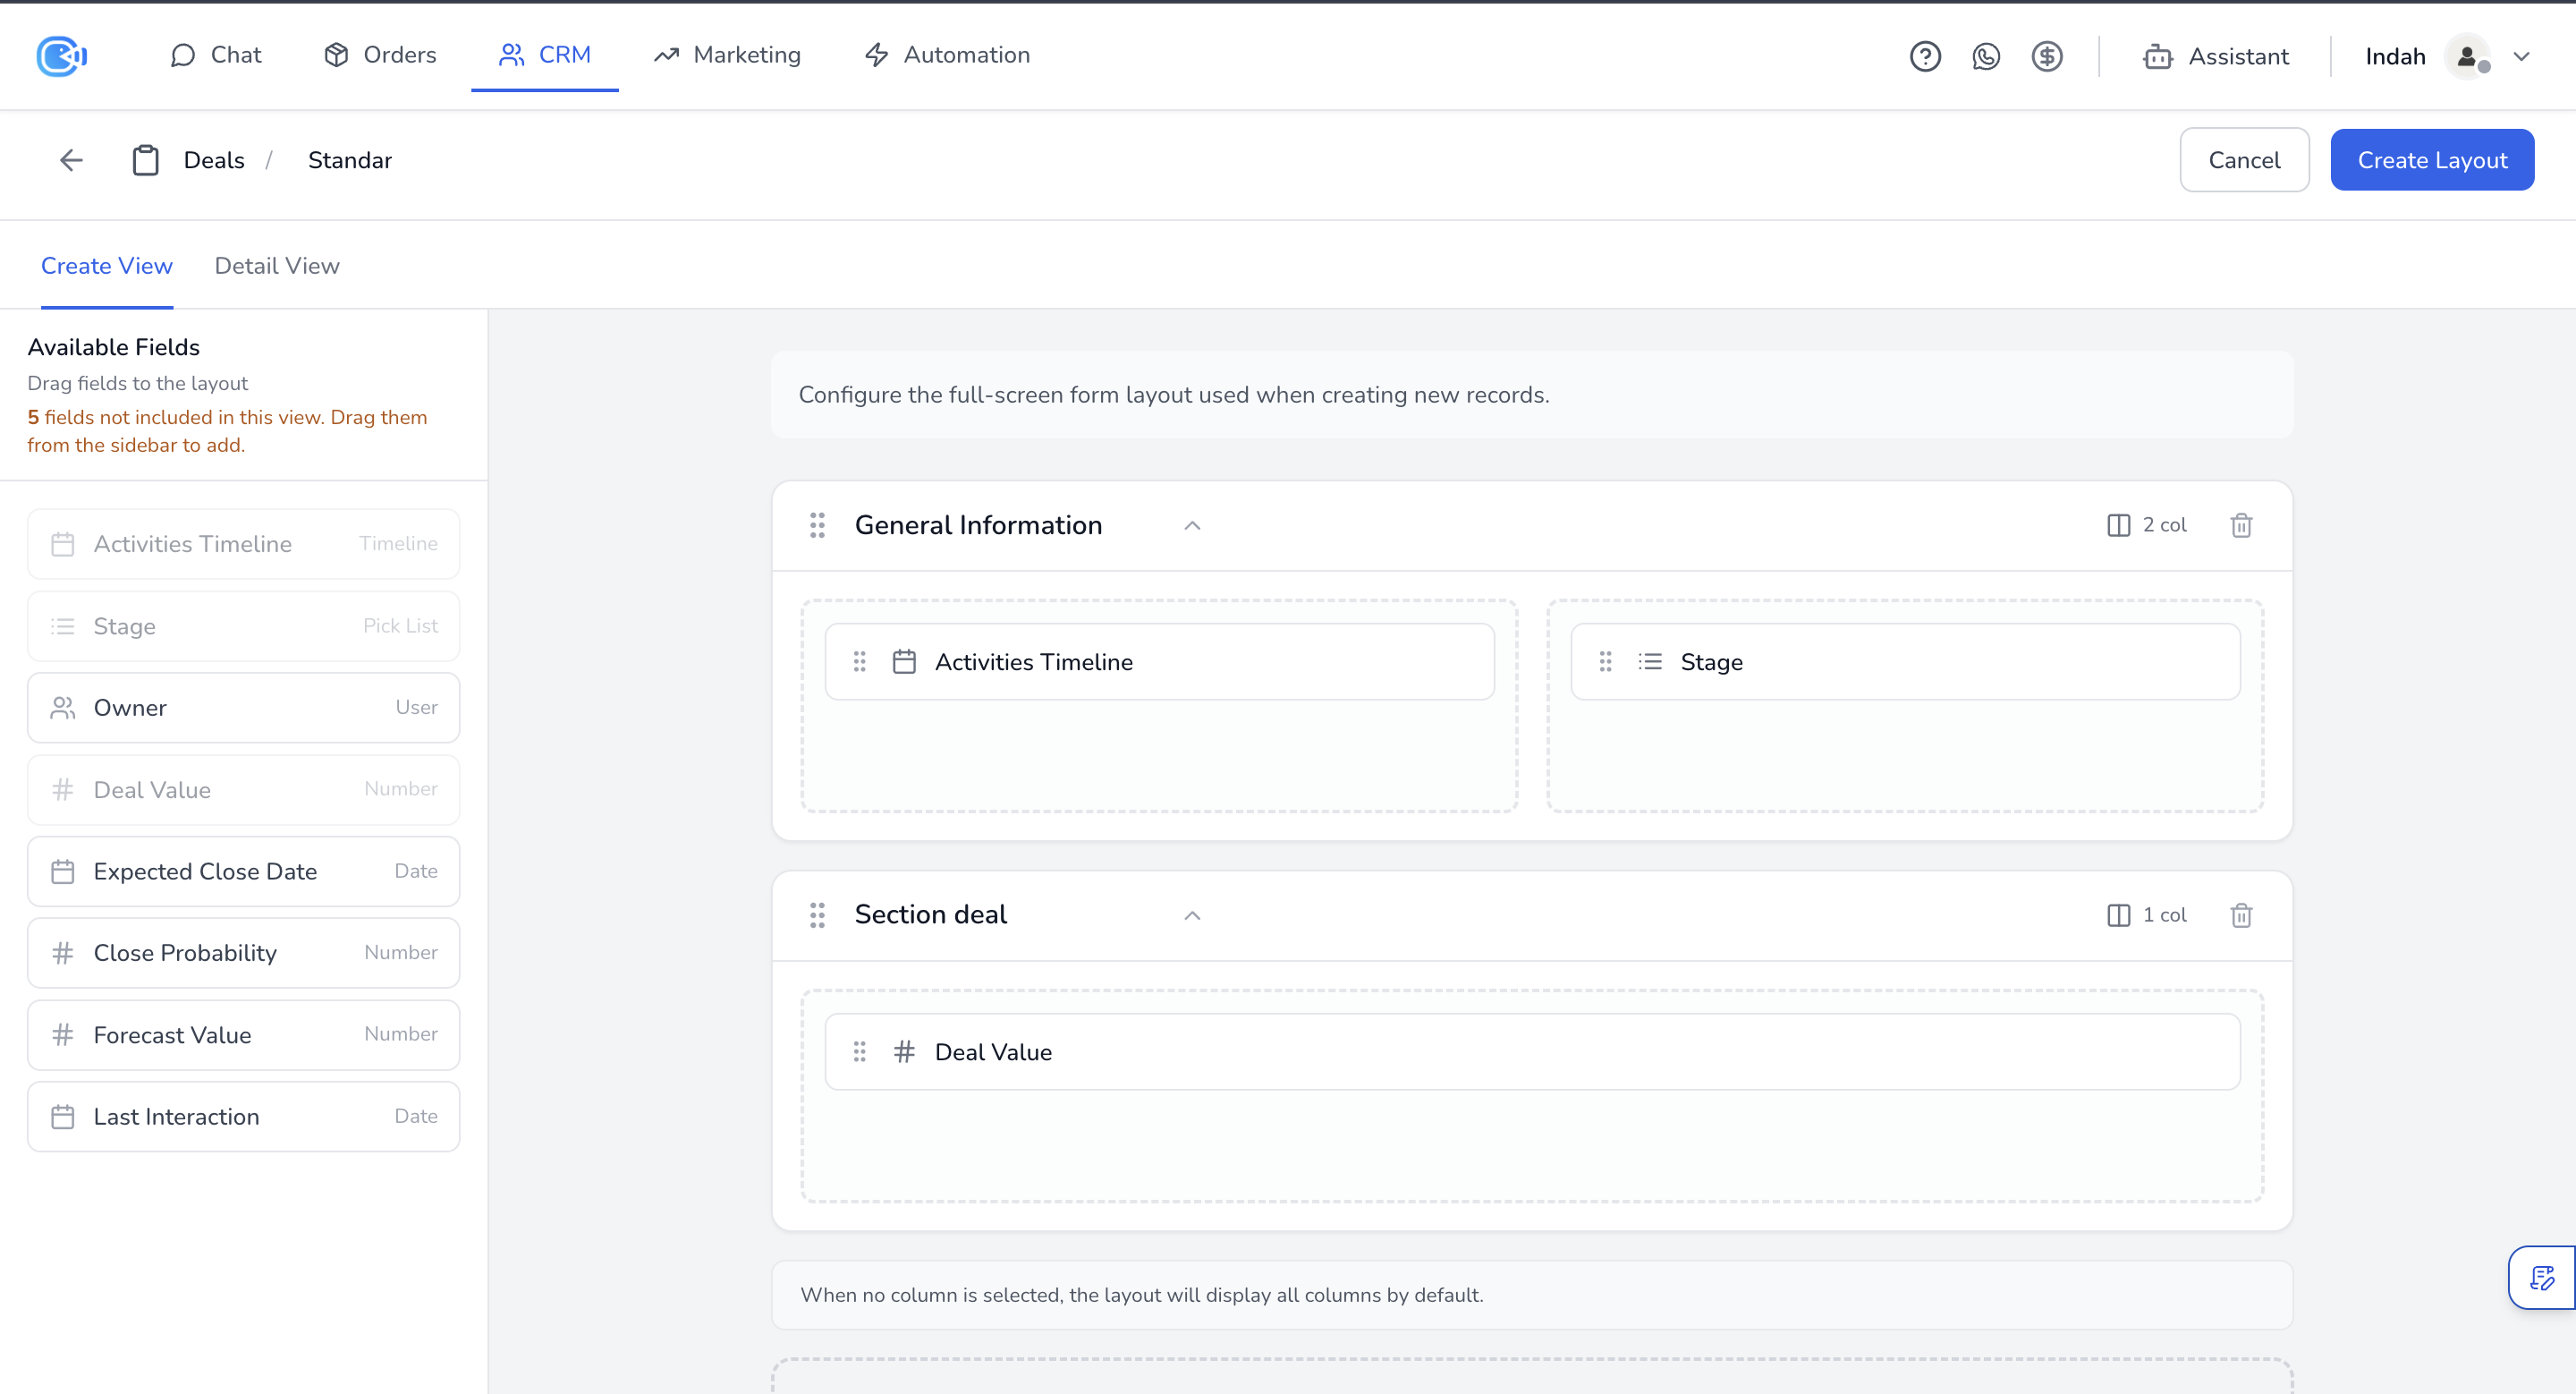The width and height of the screenshot is (2576, 1394).
Task: Switch to the Detail View tab
Action: 277,266
